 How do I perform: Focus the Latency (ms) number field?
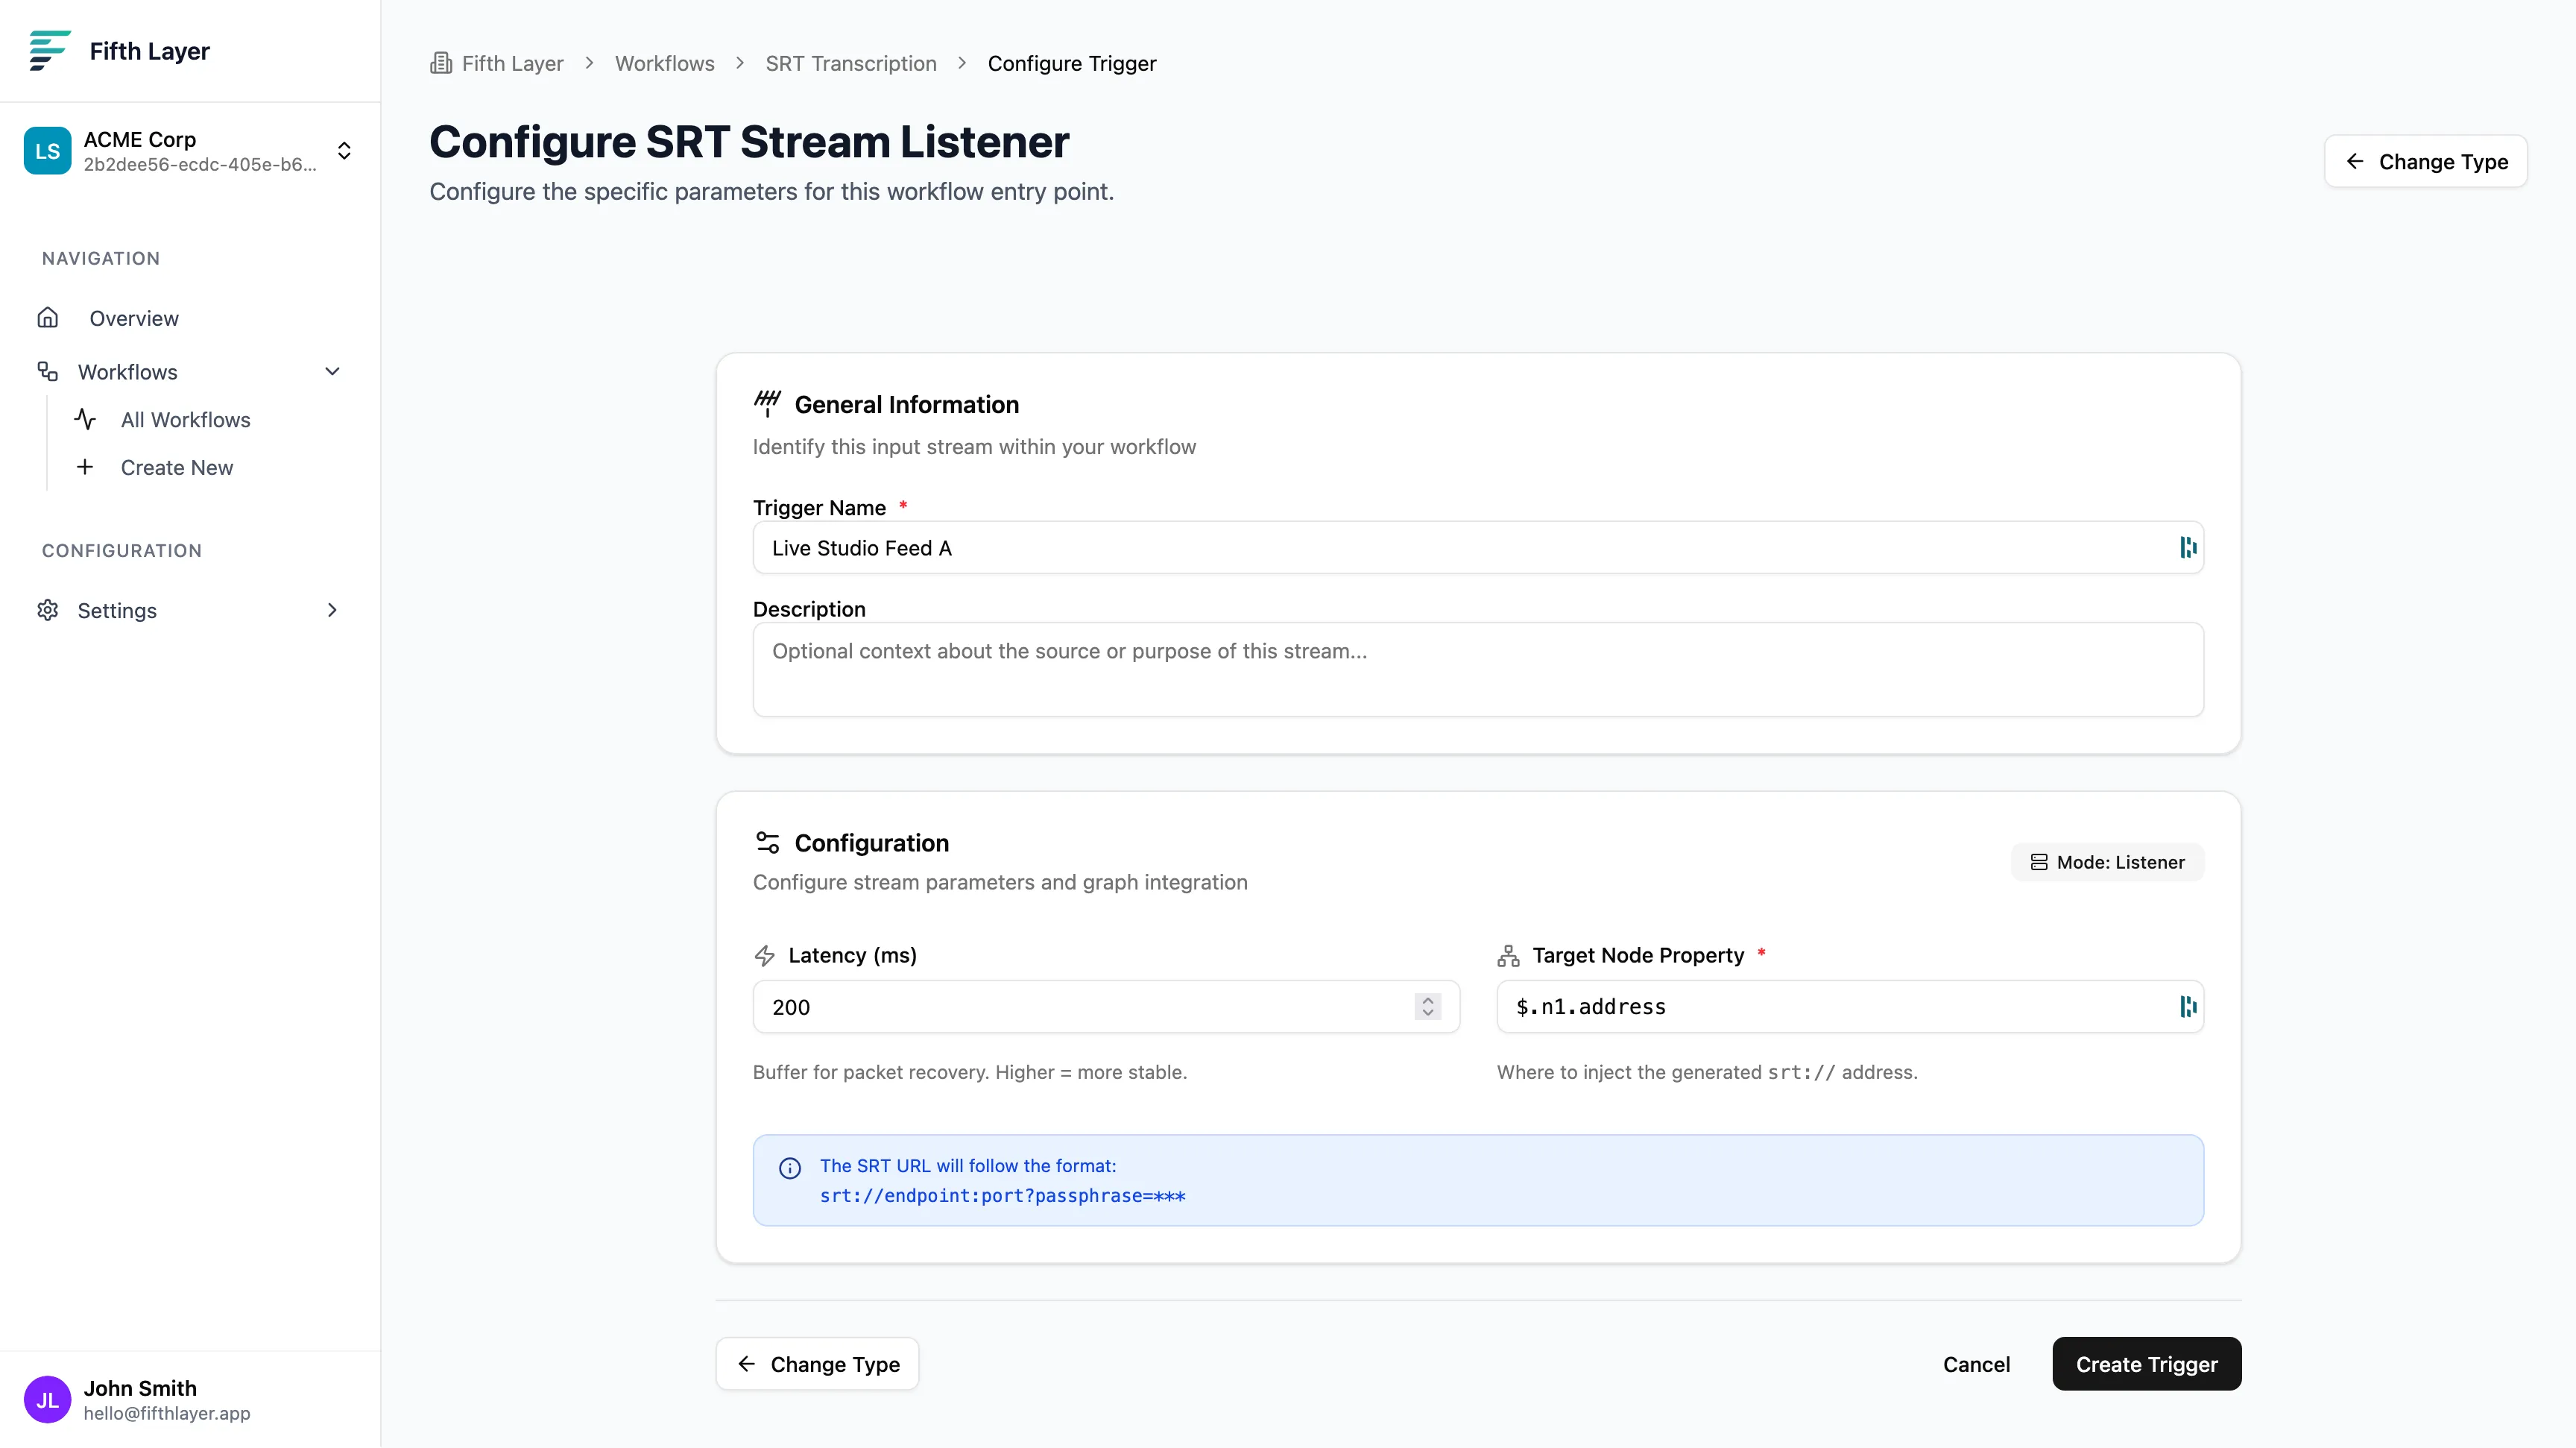pos(1106,1007)
